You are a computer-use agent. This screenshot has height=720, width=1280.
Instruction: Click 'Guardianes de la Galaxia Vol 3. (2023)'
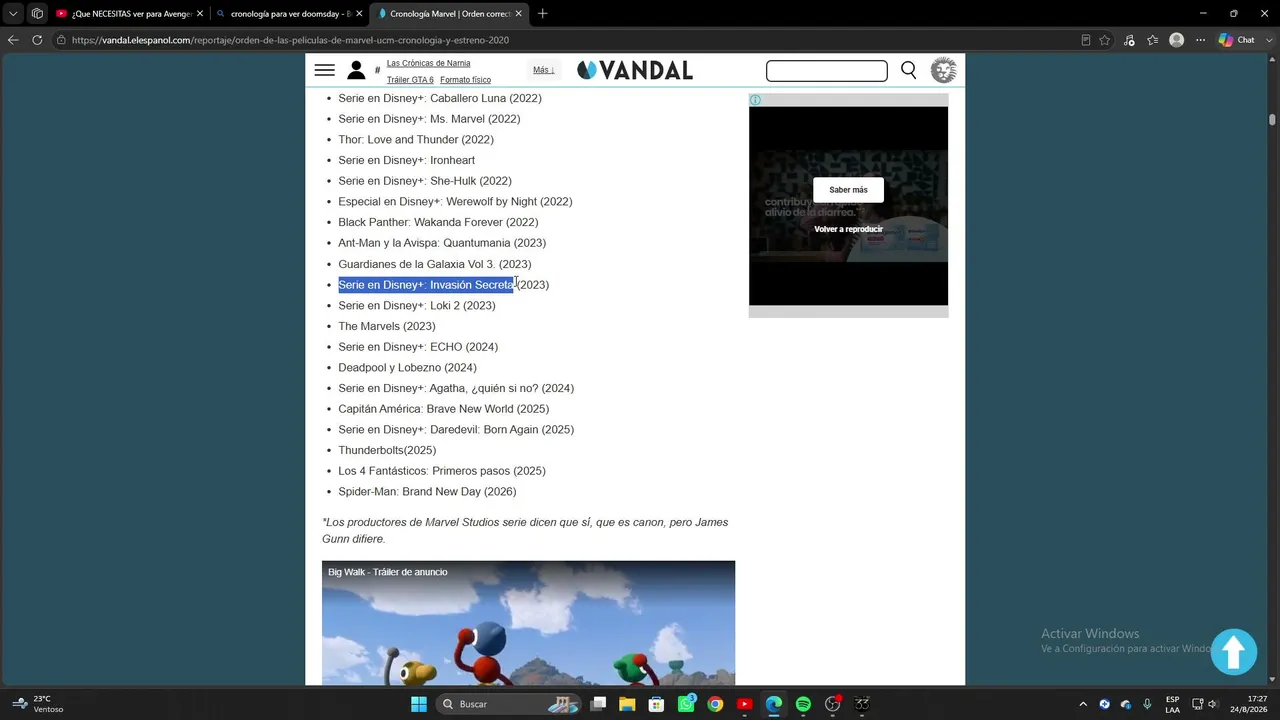coord(435,264)
